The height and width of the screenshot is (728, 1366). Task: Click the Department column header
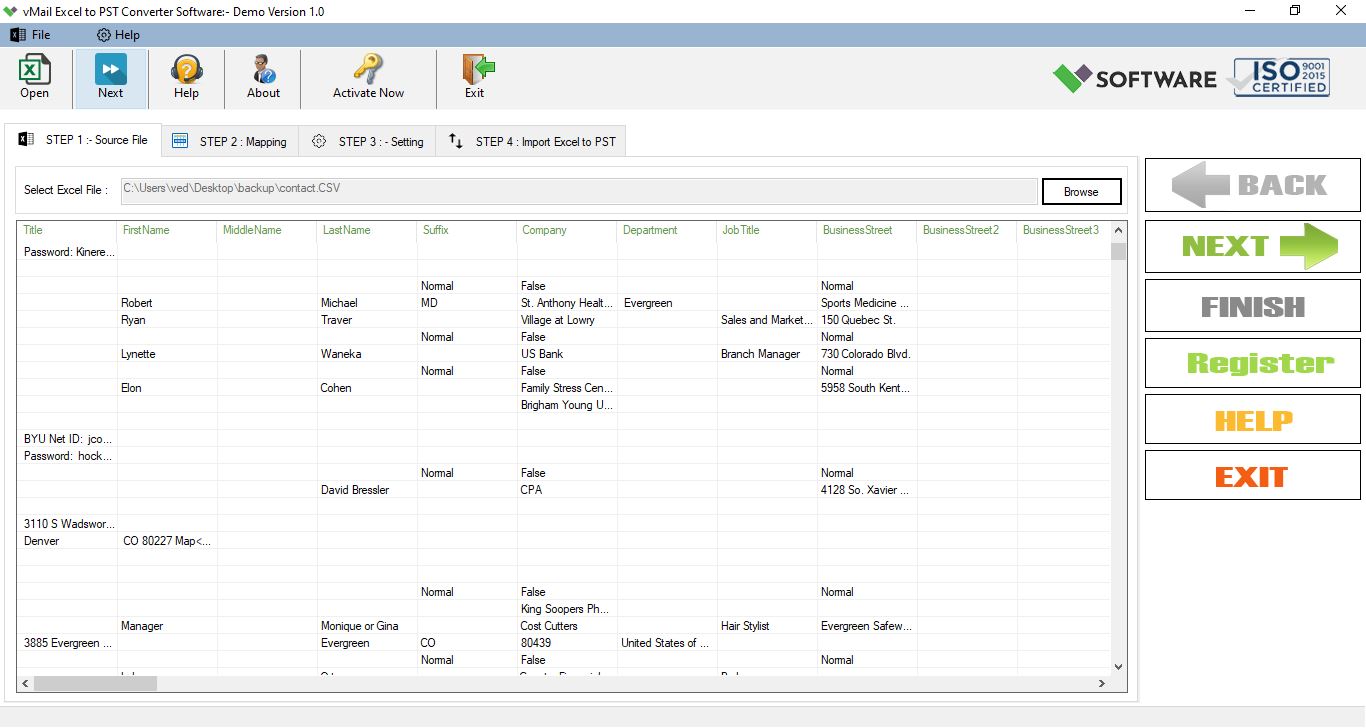667,230
